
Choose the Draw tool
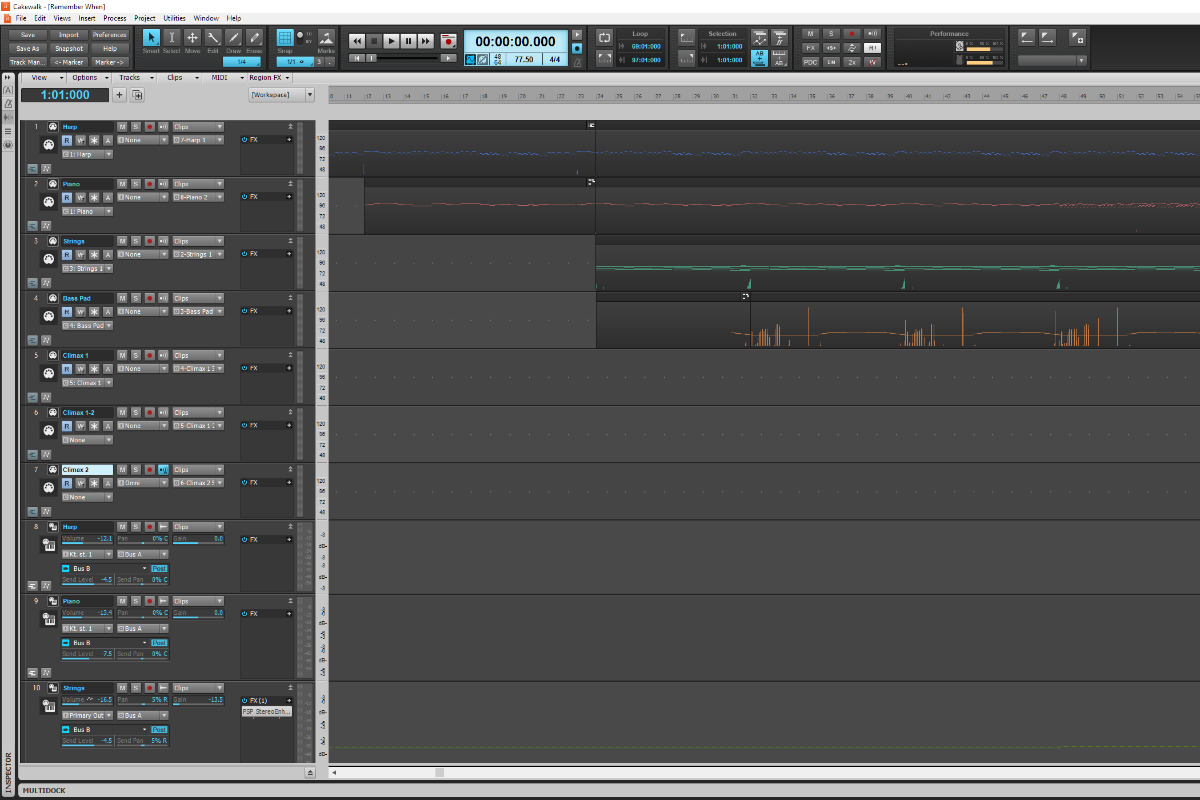[234, 39]
